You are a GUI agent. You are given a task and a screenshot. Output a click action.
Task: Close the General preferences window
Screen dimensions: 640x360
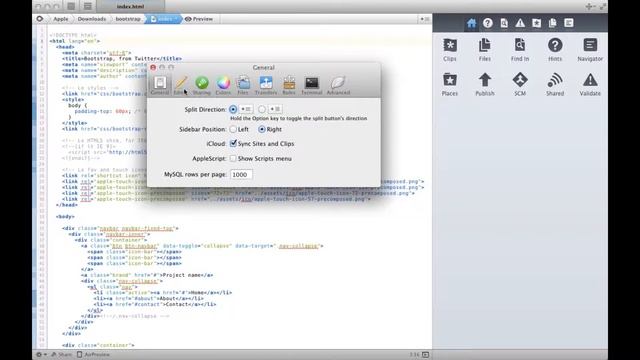pyautogui.click(x=153, y=67)
